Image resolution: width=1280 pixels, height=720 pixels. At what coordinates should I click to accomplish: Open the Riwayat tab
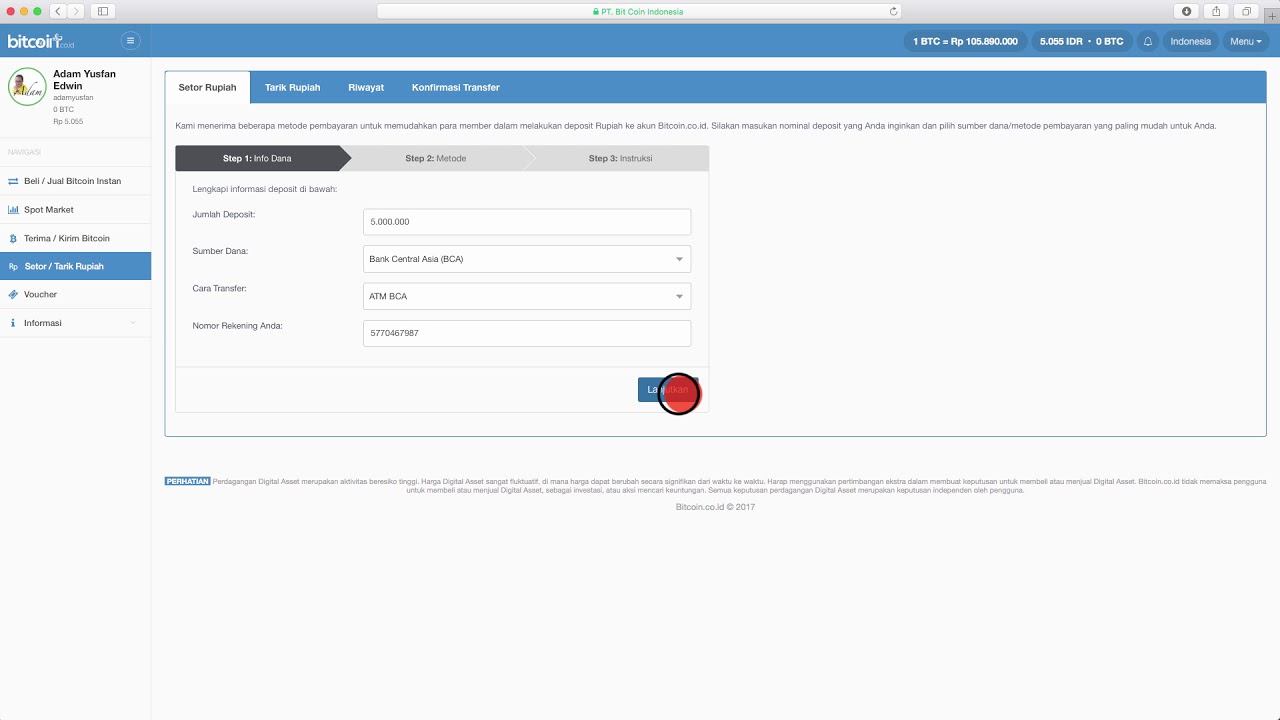pos(366,87)
